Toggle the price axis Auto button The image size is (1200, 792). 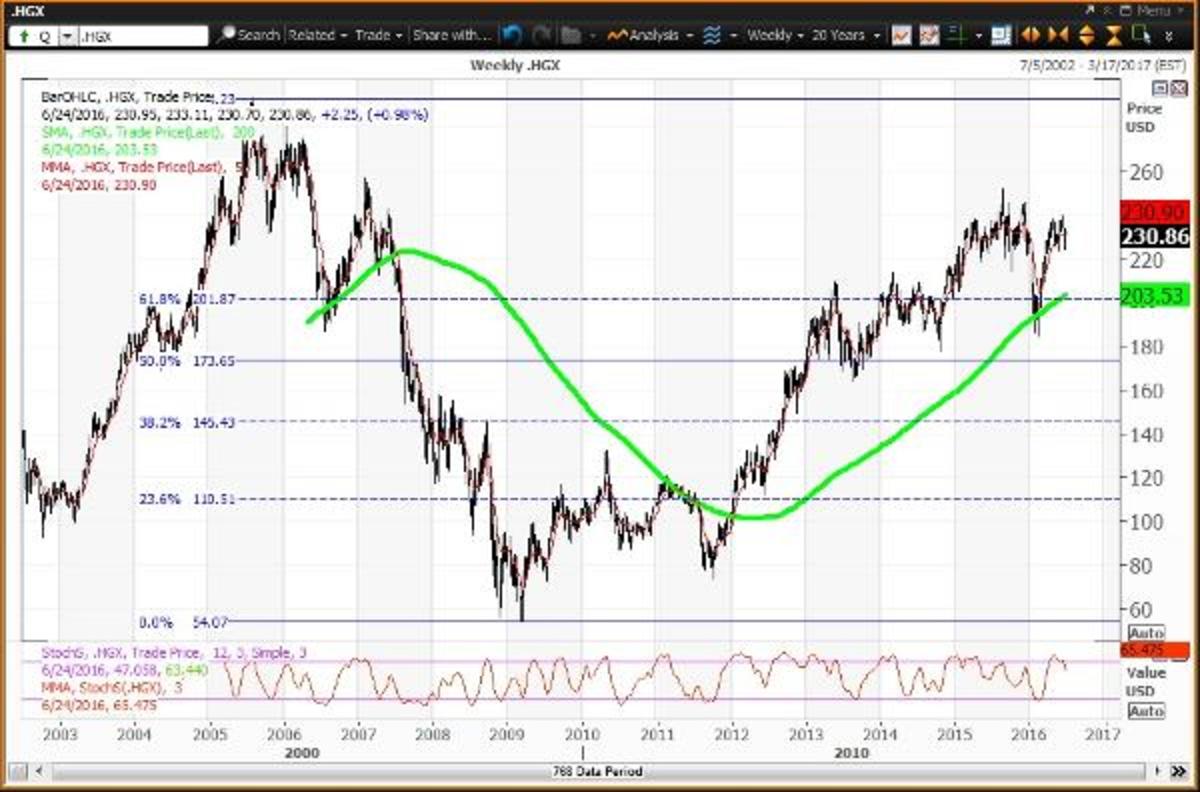1145,633
